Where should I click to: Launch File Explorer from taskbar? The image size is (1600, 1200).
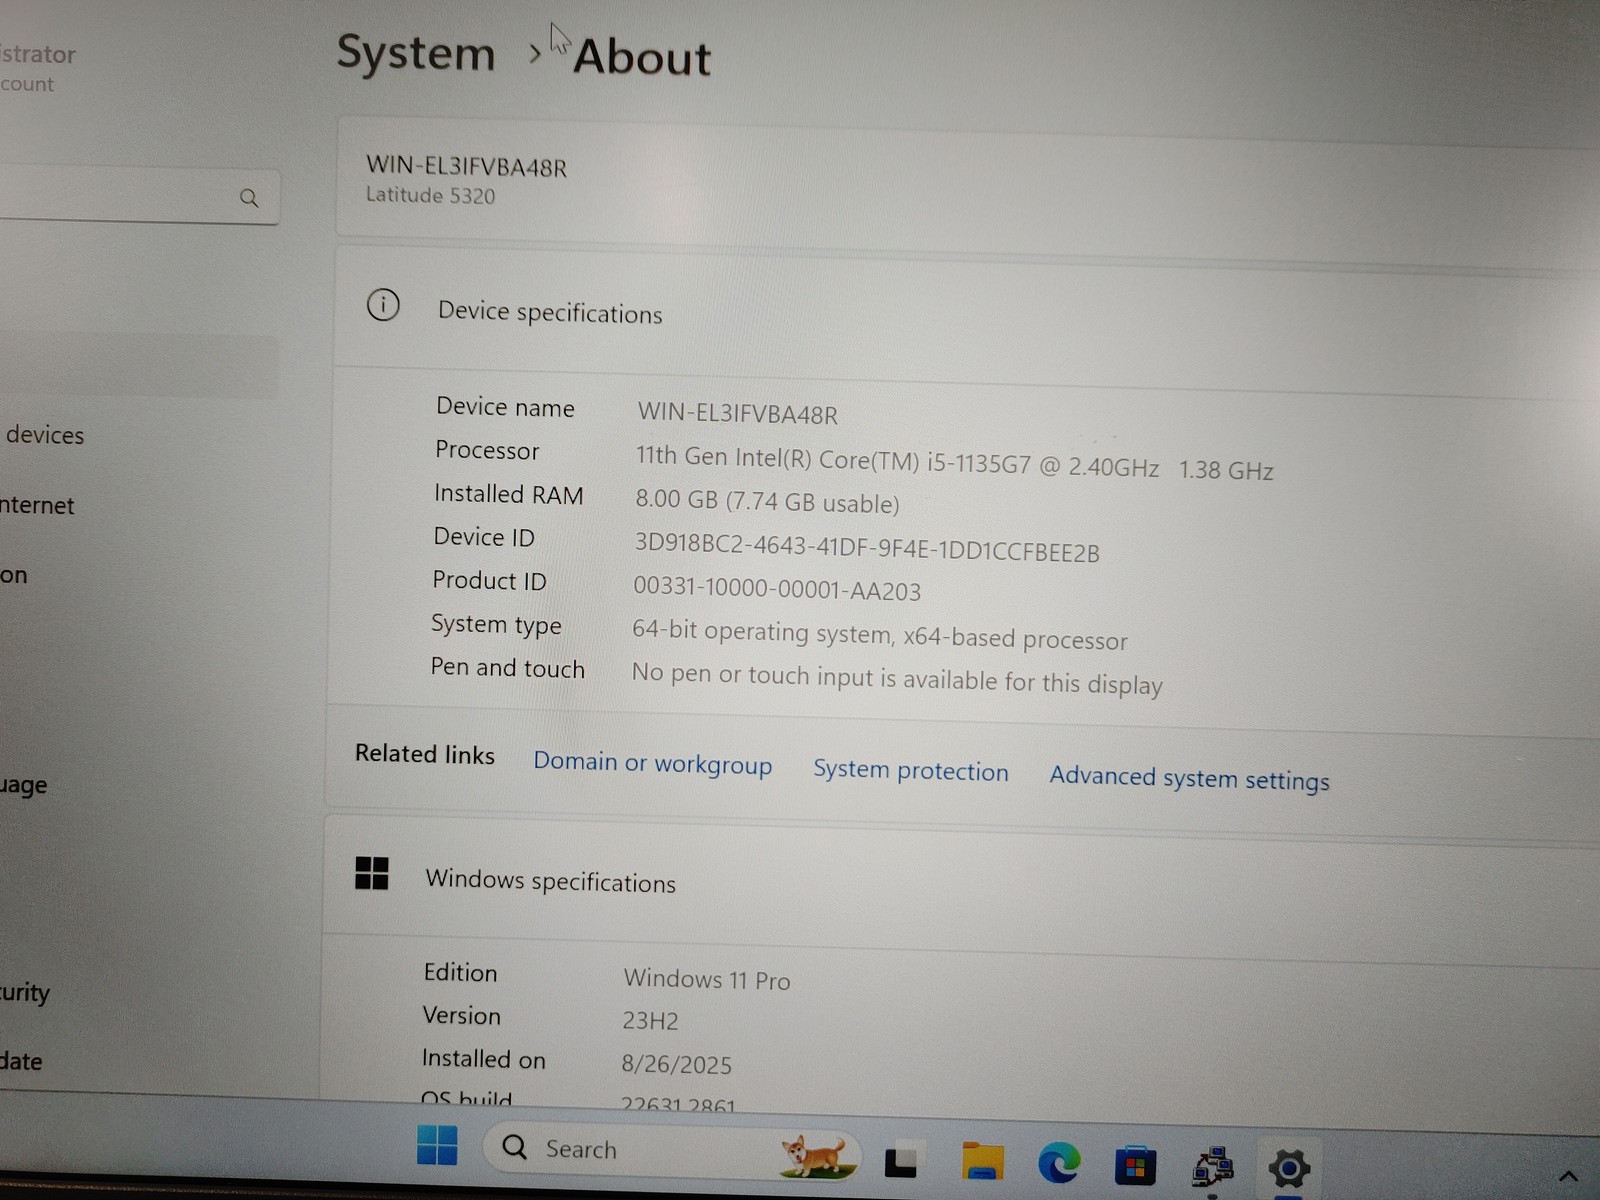982,1161
